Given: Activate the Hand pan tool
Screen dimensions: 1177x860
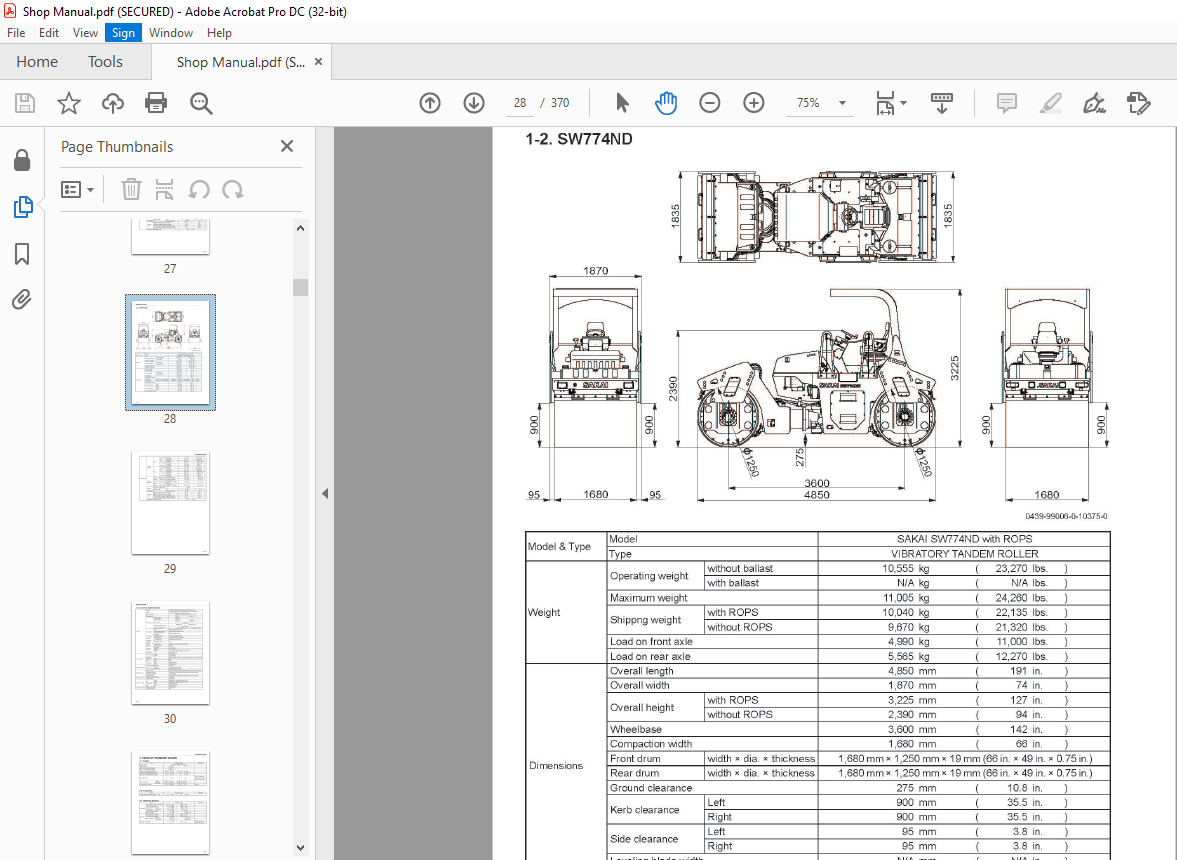Looking at the screenshot, I should click(666, 103).
